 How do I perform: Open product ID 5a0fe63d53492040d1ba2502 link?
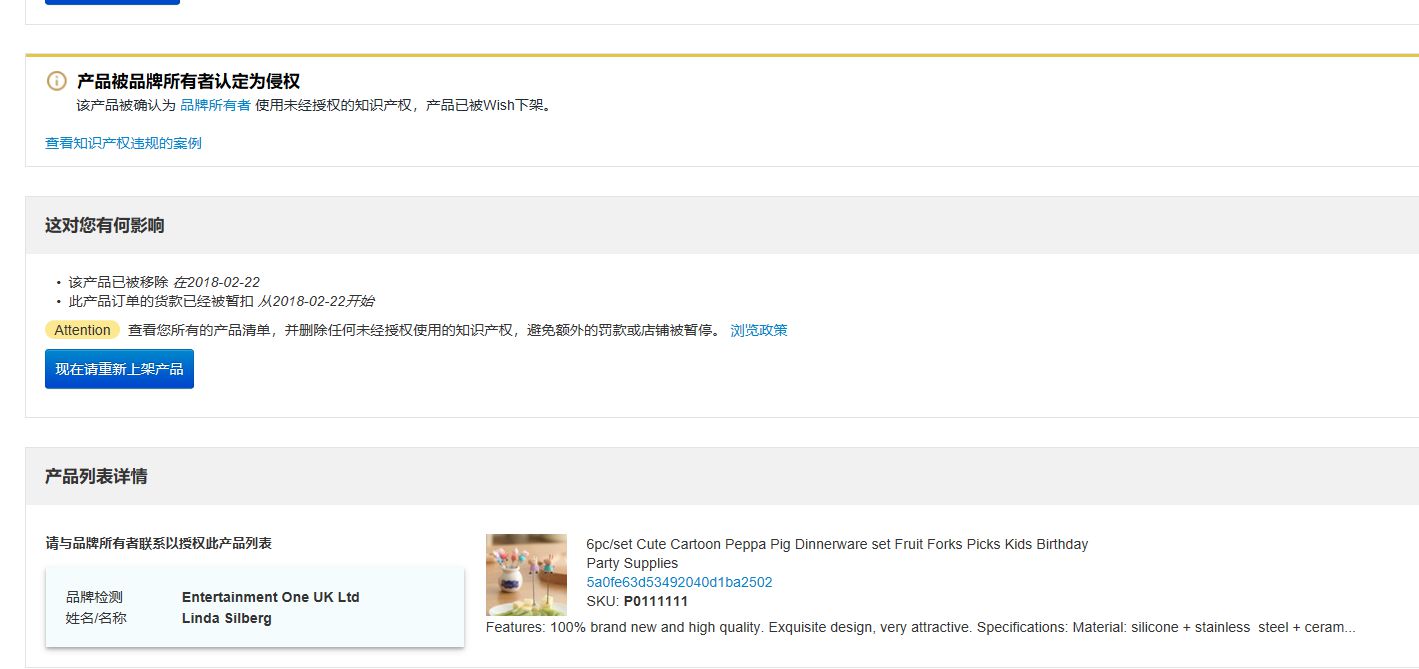point(679,582)
